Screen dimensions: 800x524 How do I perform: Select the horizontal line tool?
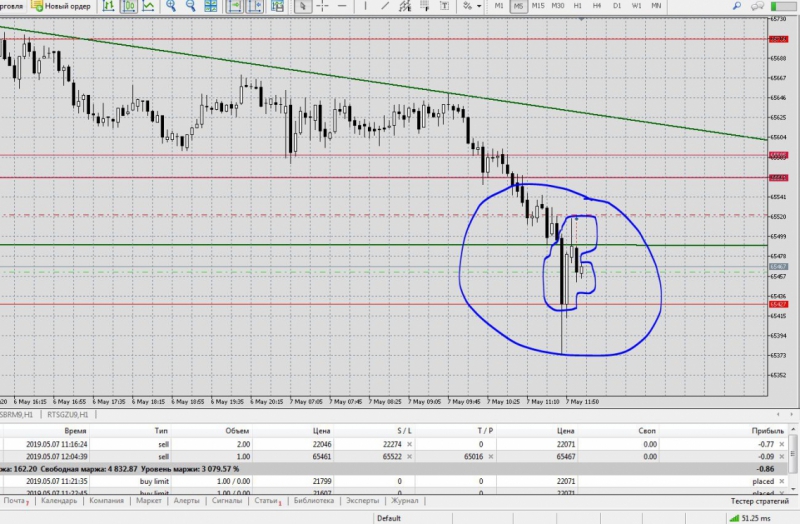[x=342, y=6]
